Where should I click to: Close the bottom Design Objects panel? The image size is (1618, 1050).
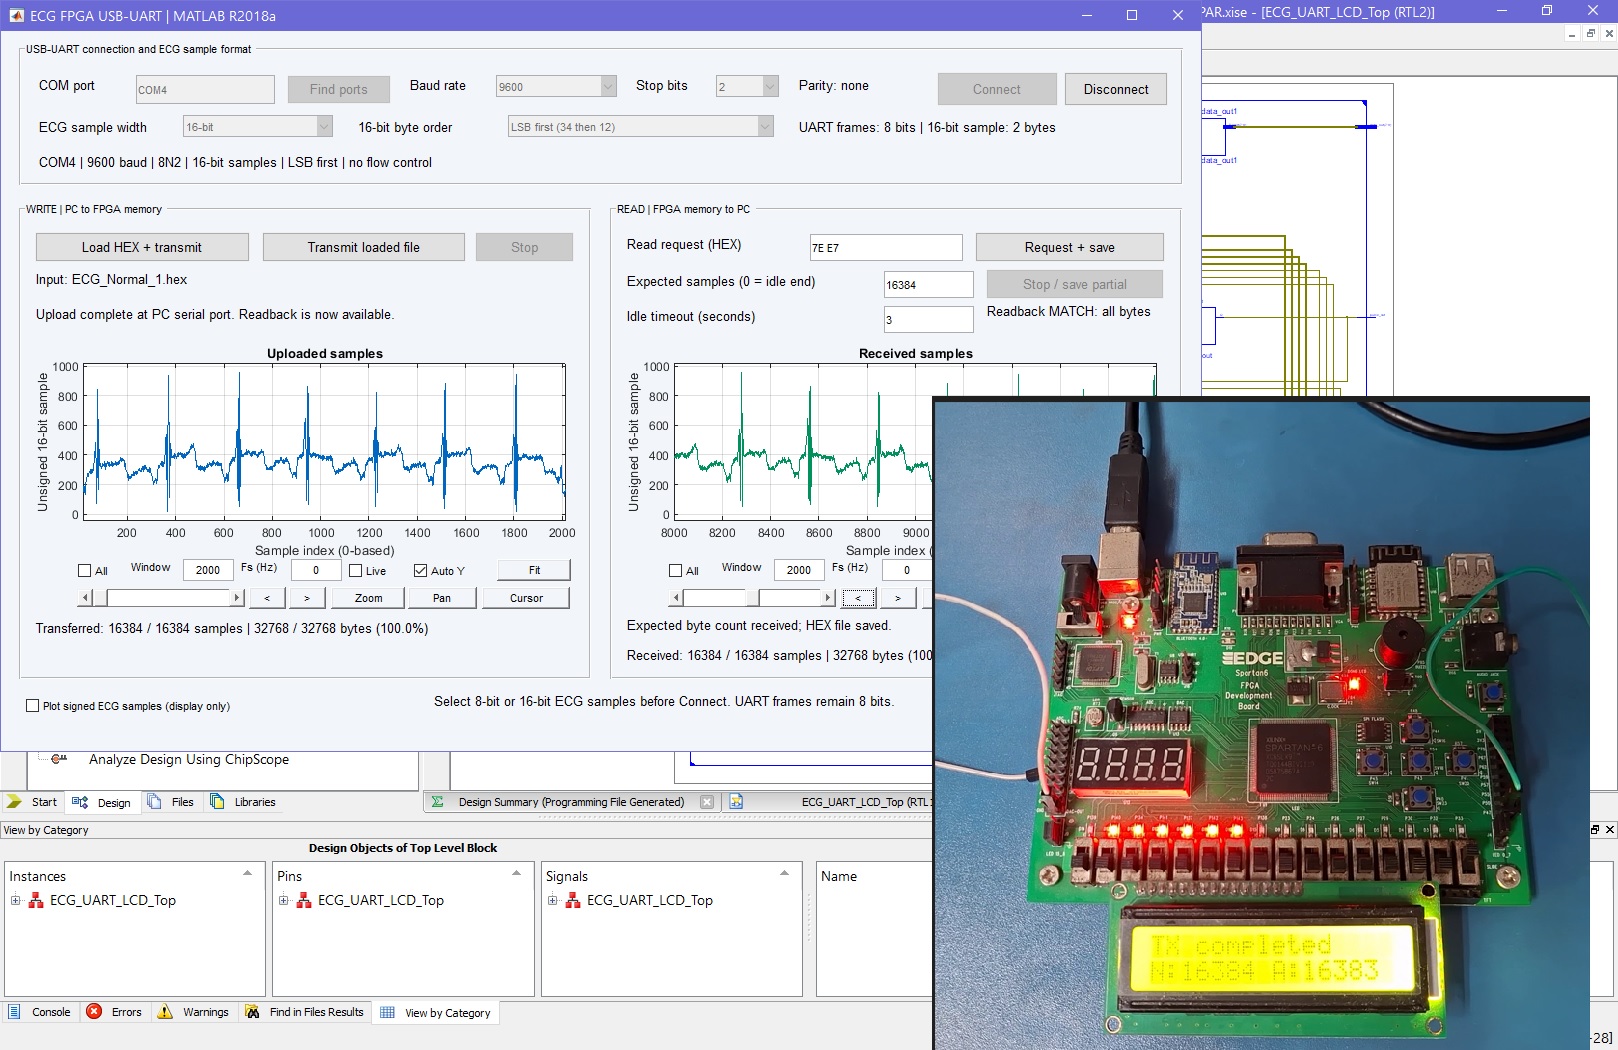coord(1610,829)
